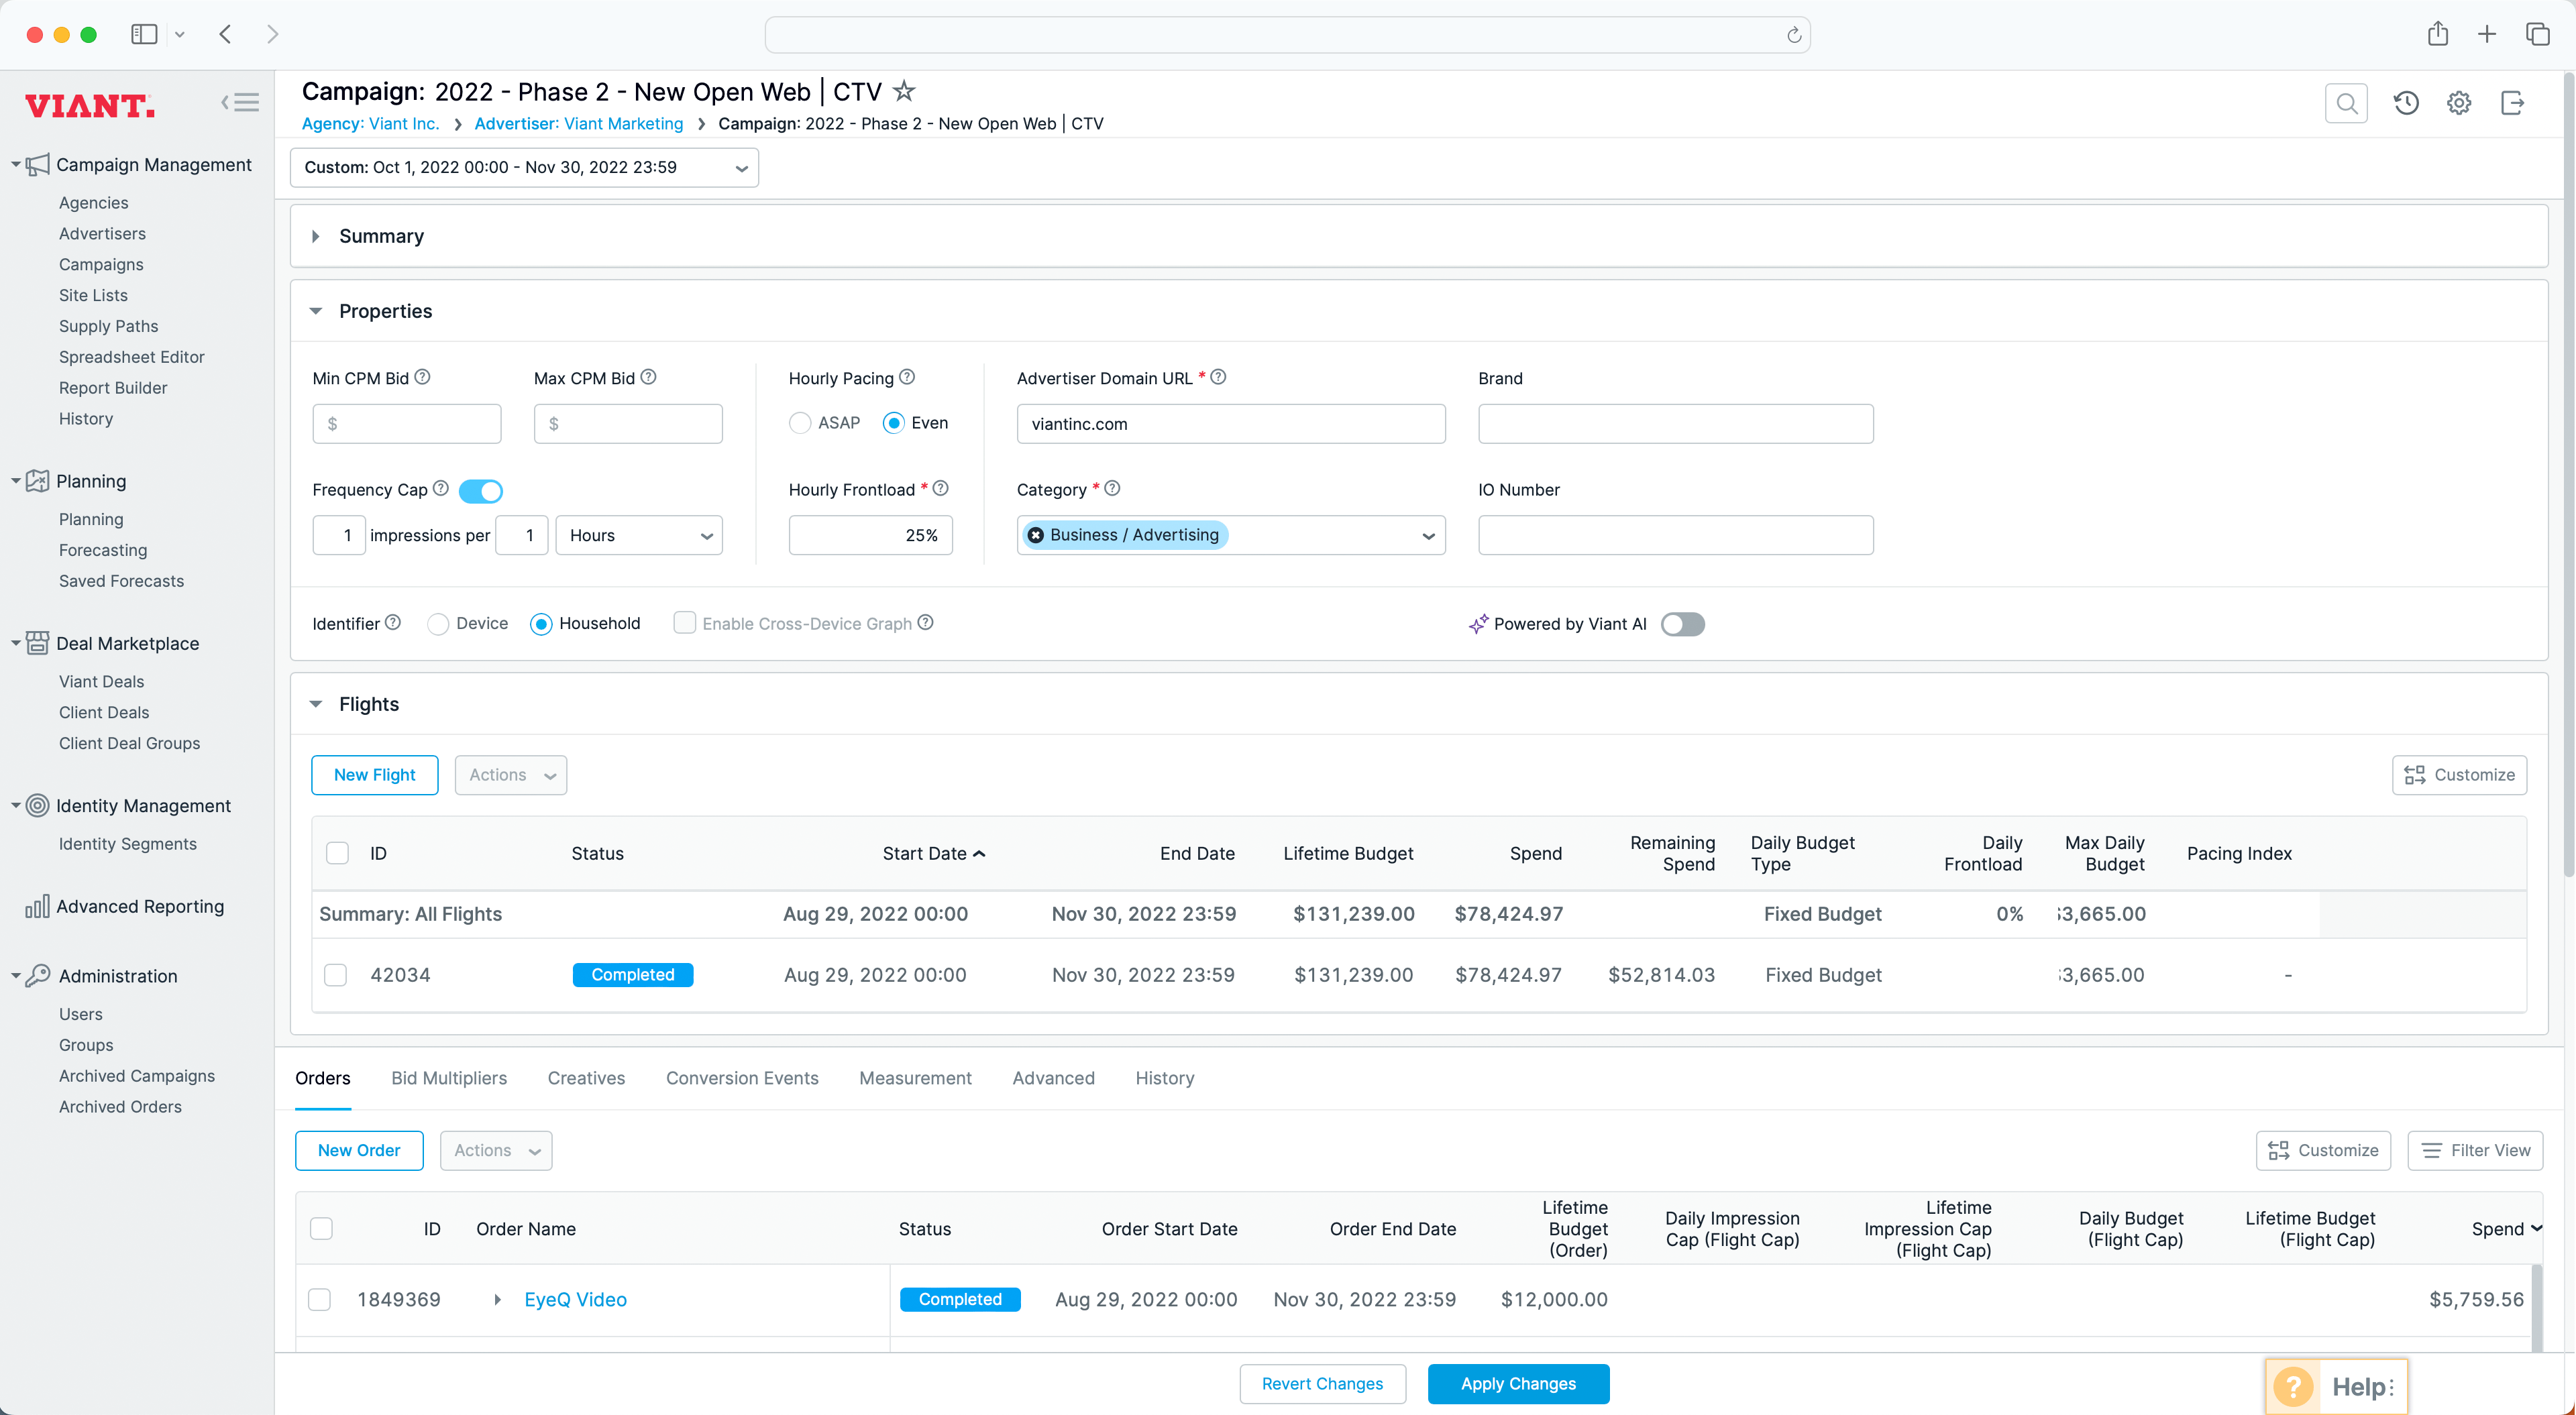Click the Help question mark widget
Image resolution: width=2576 pixels, height=1415 pixels.
[x=2293, y=1386]
